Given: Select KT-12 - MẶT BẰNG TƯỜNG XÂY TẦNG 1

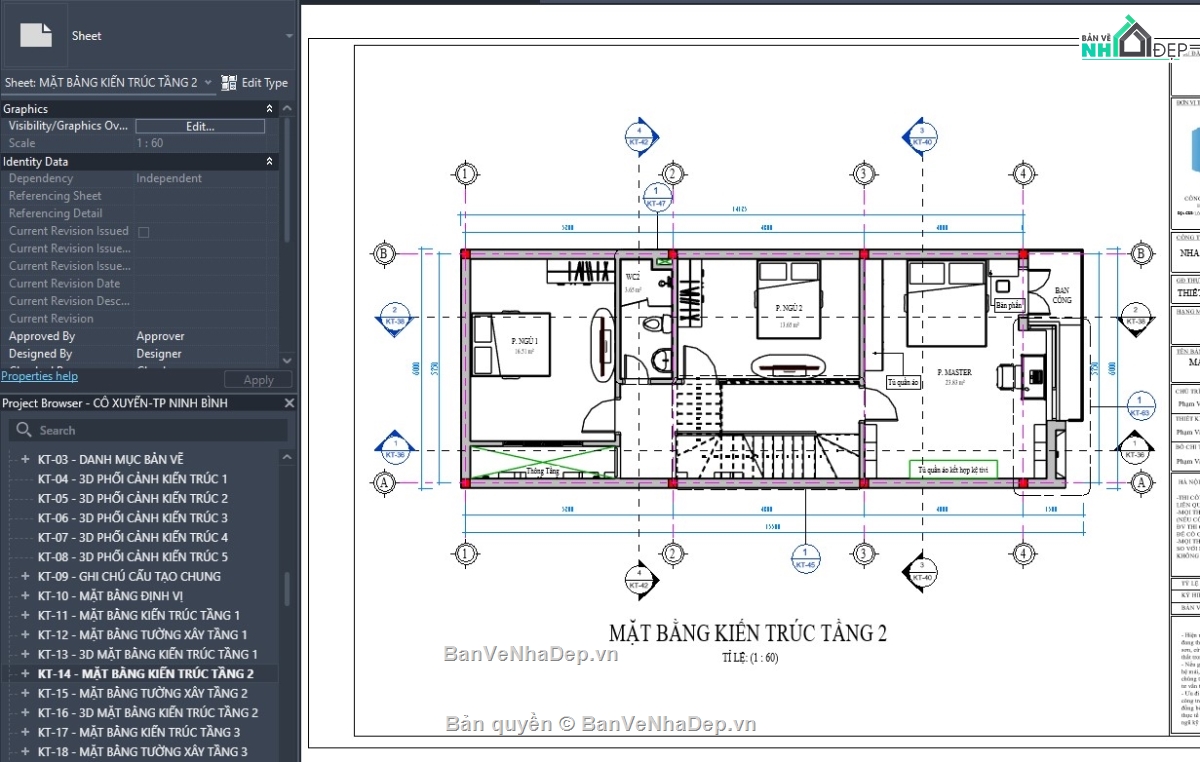Looking at the screenshot, I should (143, 634).
